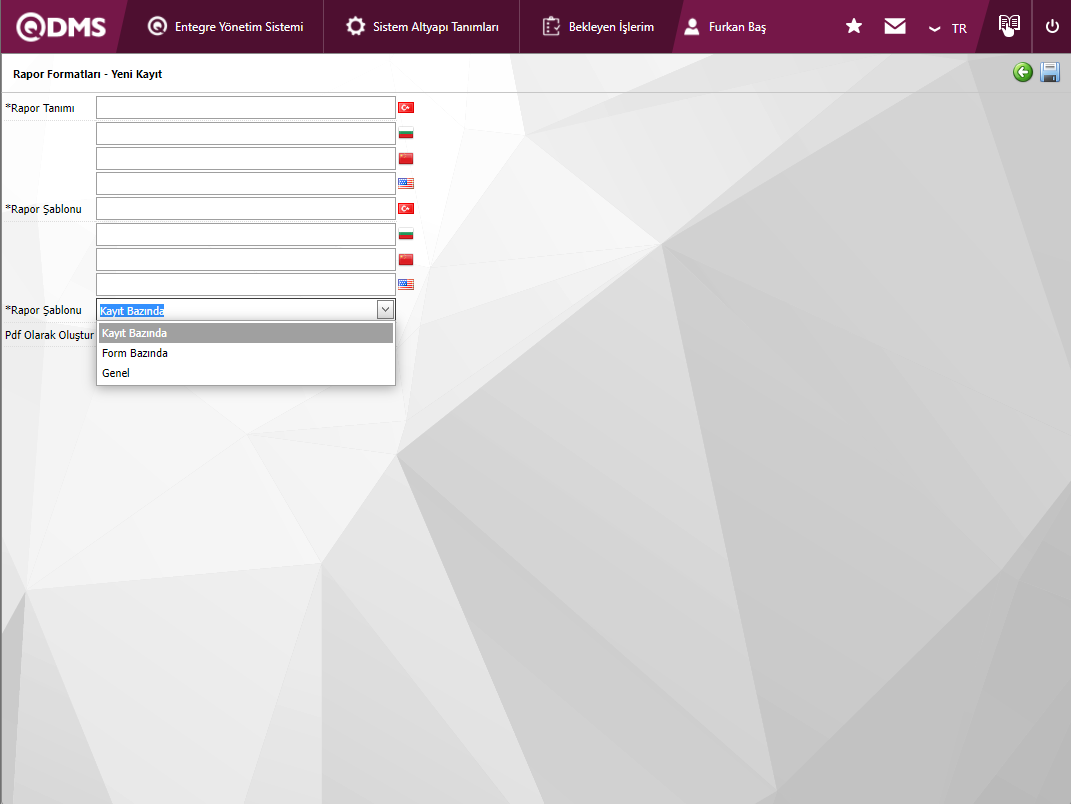Click the Pdf Olarak Oluştur label
The height and width of the screenshot is (804, 1071).
(x=49, y=335)
